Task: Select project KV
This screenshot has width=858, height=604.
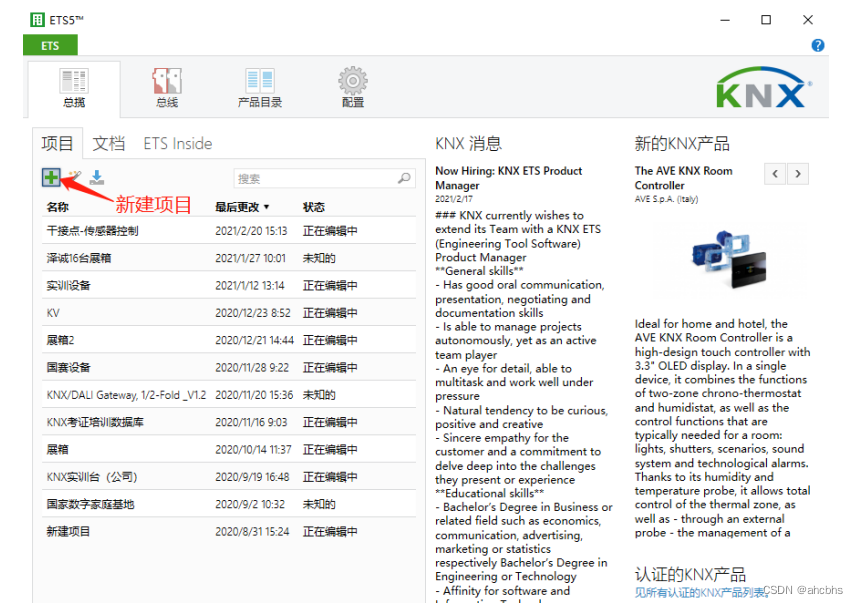Action: click(229, 313)
